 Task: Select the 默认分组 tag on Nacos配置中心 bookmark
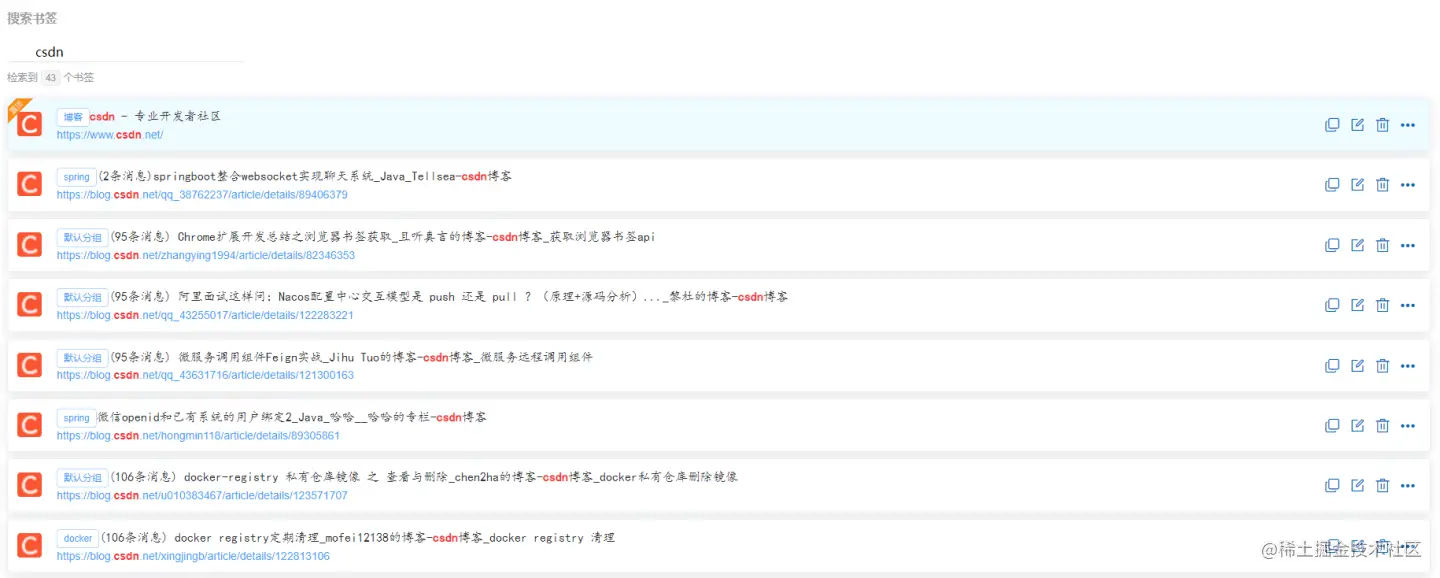pos(82,298)
